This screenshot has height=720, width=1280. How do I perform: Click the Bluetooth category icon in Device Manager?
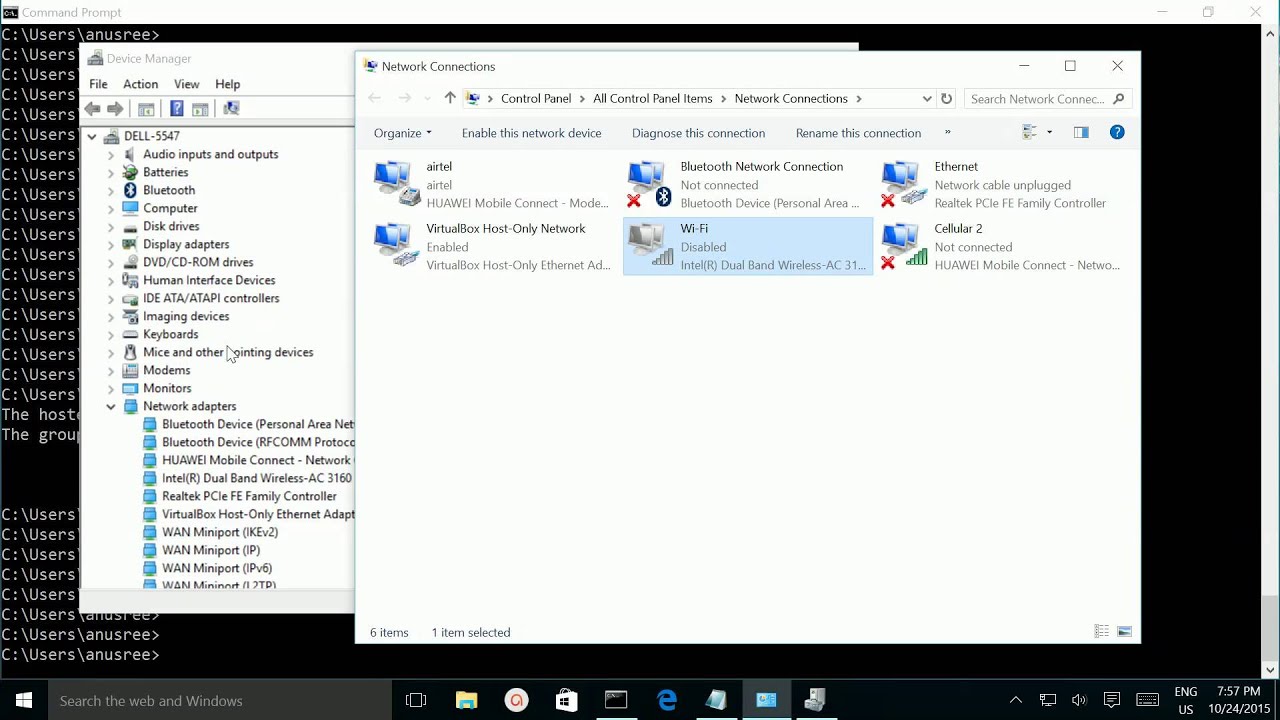coord(130,190)
